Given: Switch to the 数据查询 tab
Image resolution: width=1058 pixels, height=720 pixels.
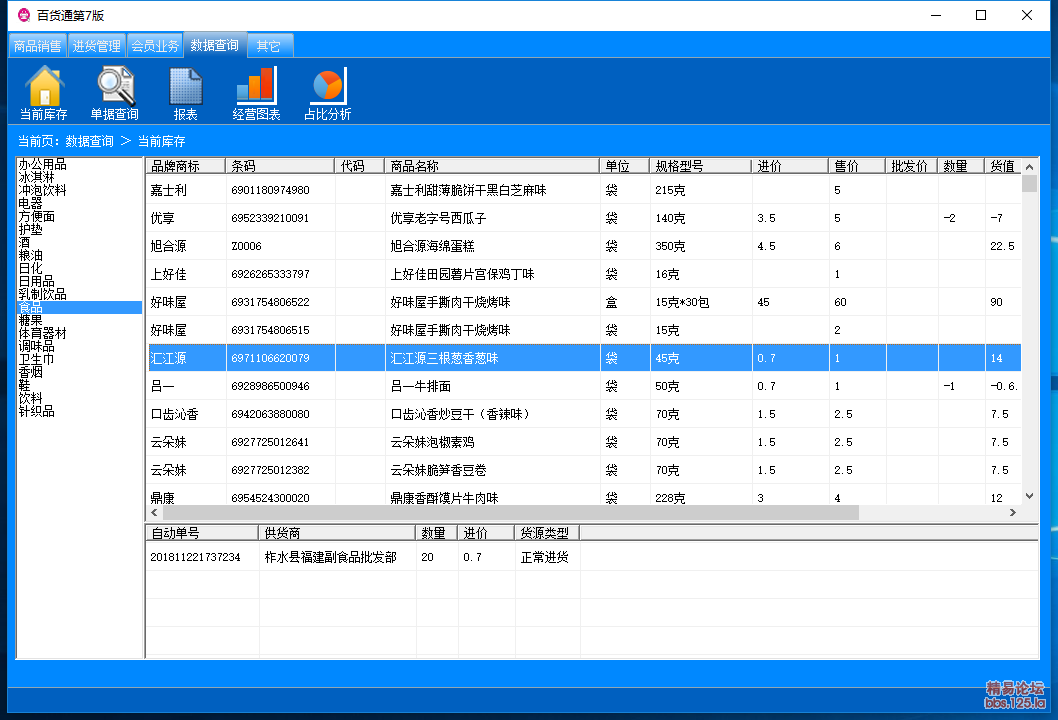Looking at the screenshot, I should click(x=215, y=45).
